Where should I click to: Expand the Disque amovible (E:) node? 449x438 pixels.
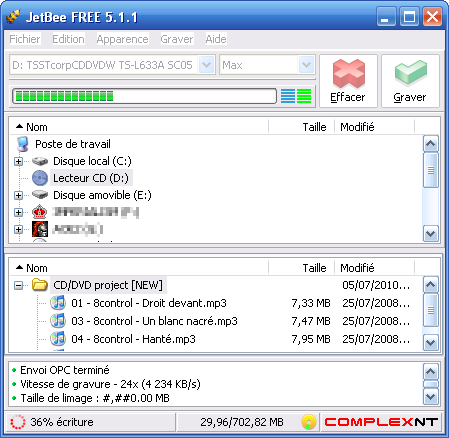click(x=18, y=195)
